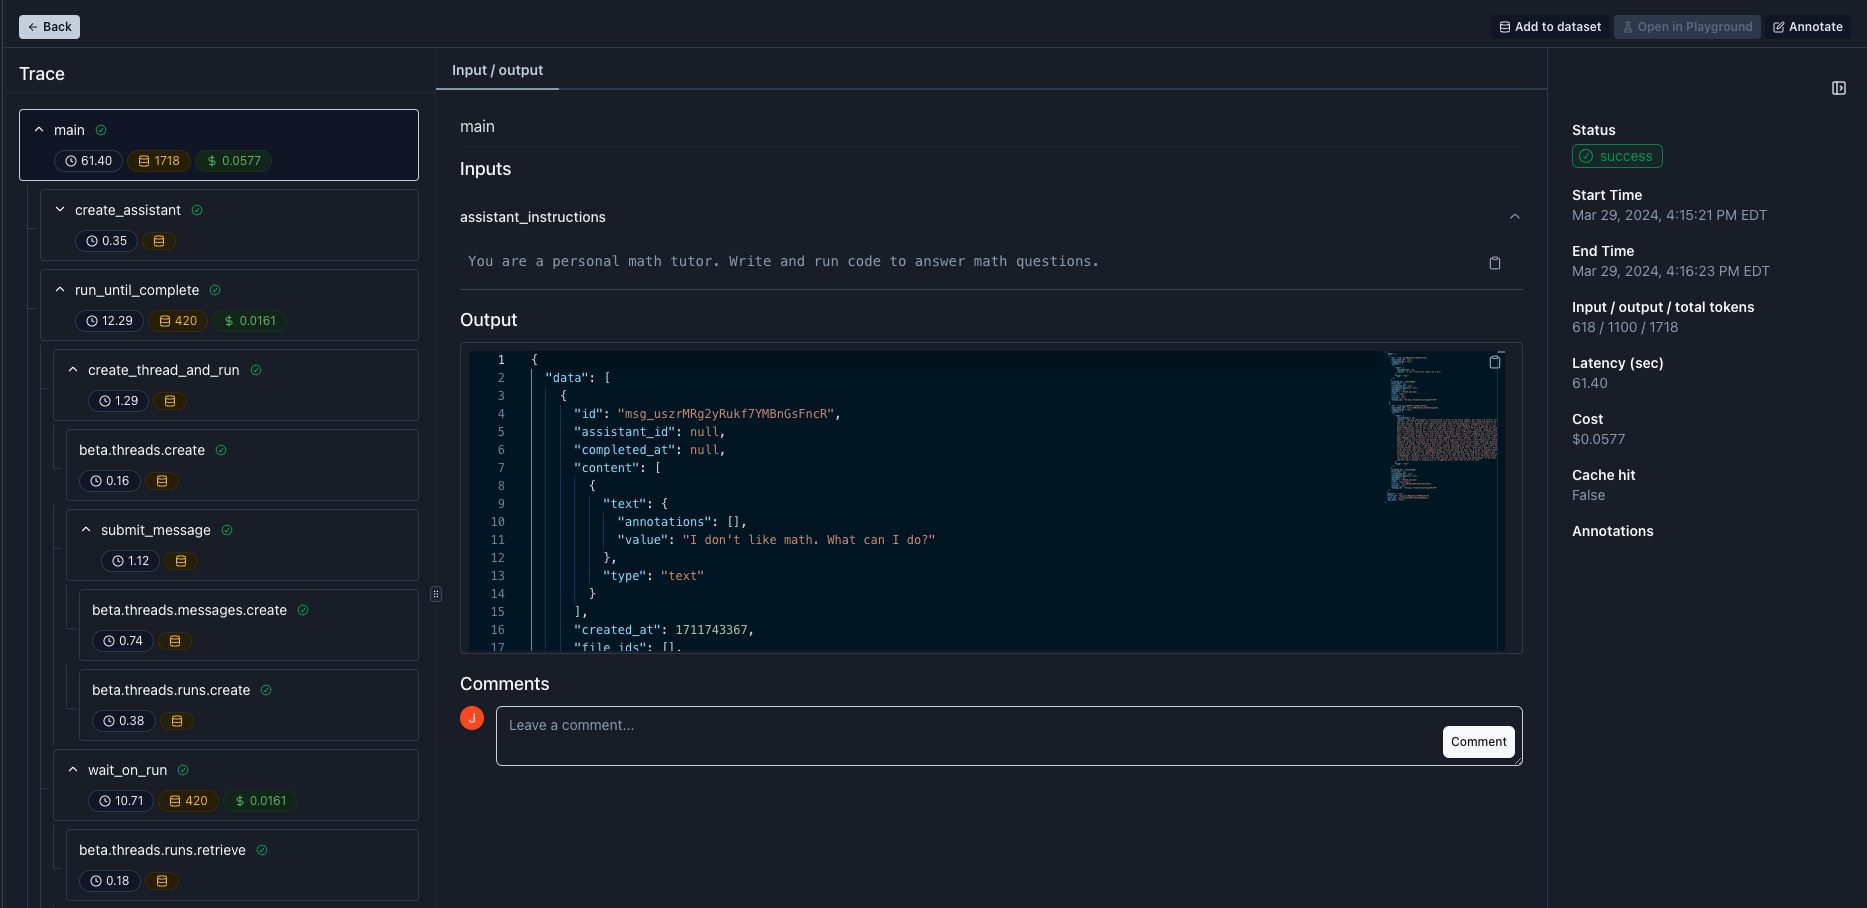This screenshot has width=1867, height=908.
Task: Click the latency clock icon on main span
Action: coord(69,161)
